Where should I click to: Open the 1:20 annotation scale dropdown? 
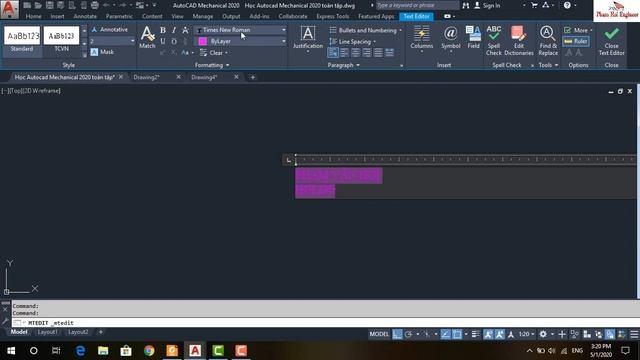coord(526,334)
